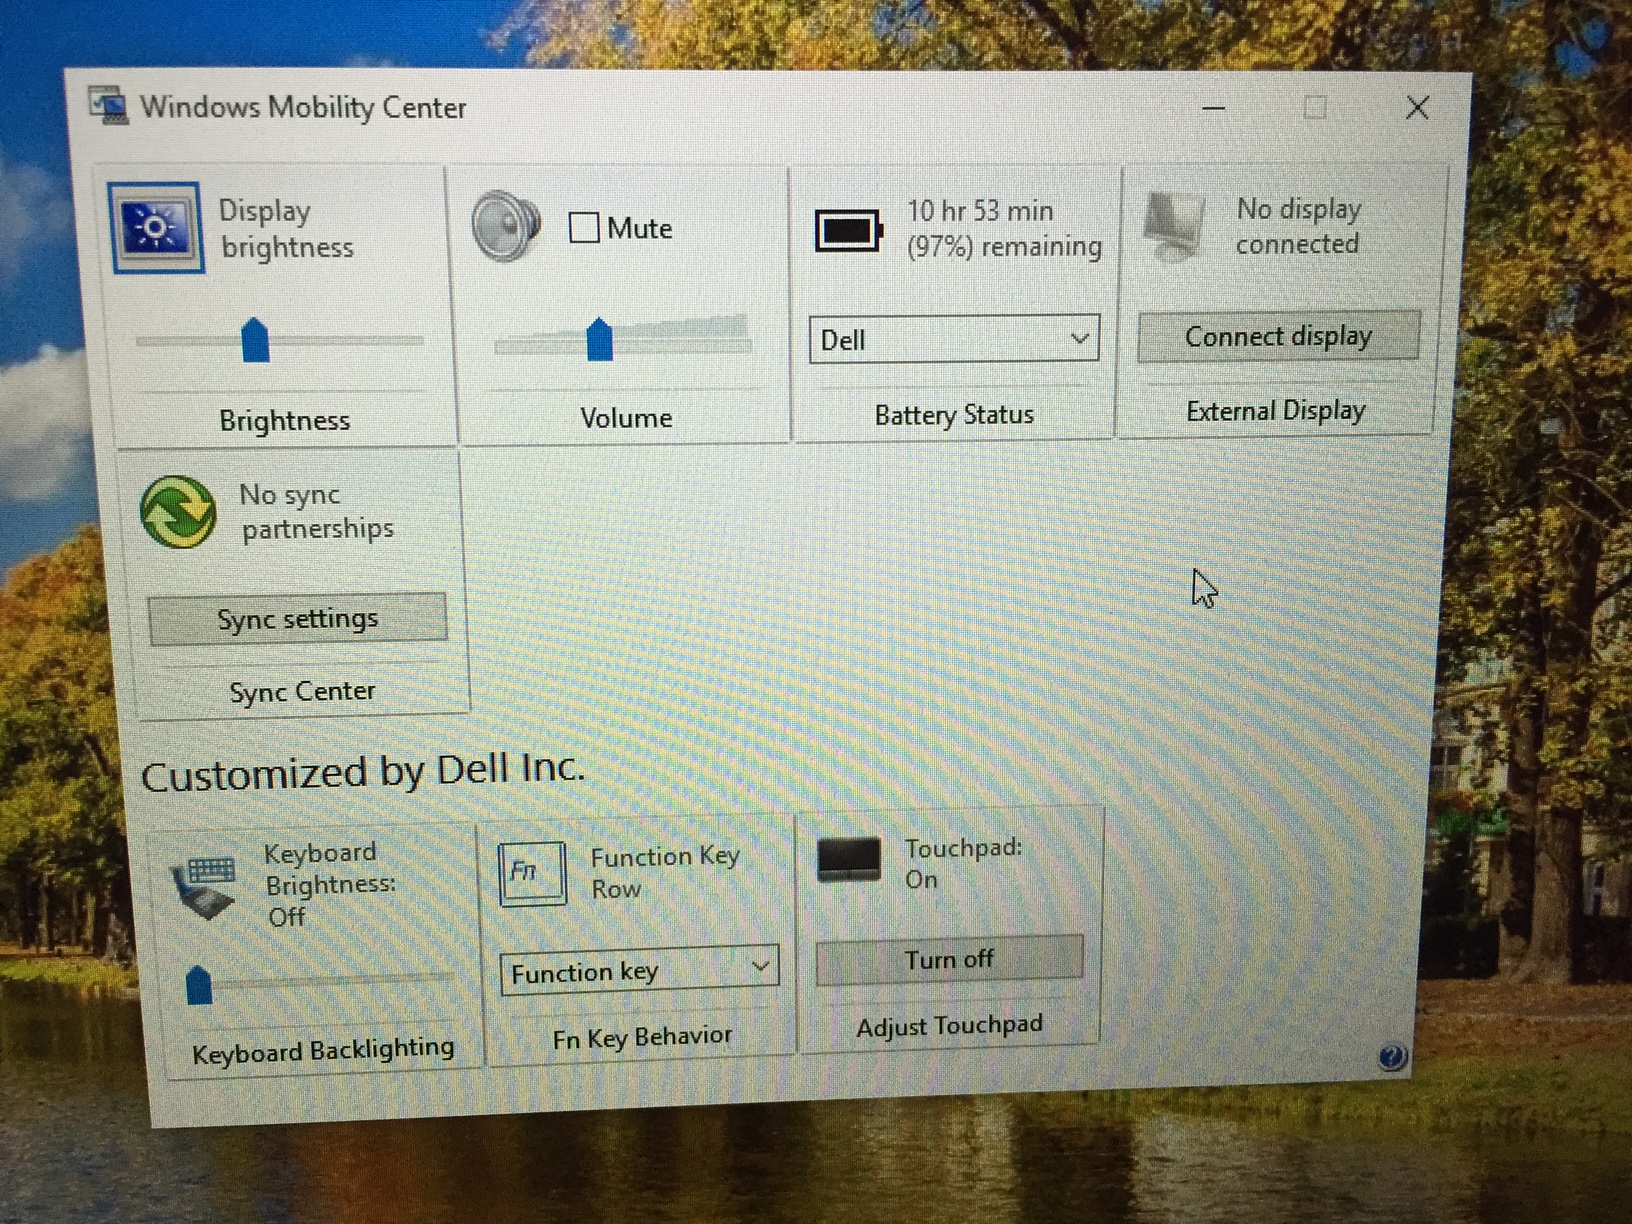Click the volume speaker icon
The height and width of the screenshot is (1224, 1632).
(x=506, y=227)
